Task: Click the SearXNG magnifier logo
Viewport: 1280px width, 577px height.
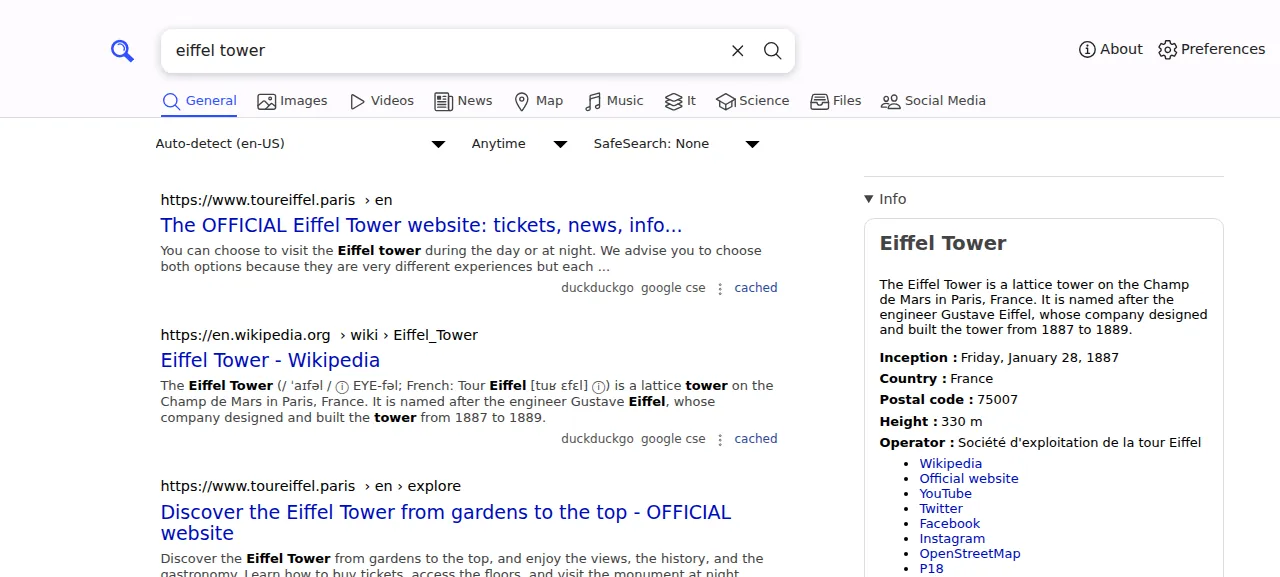Action: (122, 51)
